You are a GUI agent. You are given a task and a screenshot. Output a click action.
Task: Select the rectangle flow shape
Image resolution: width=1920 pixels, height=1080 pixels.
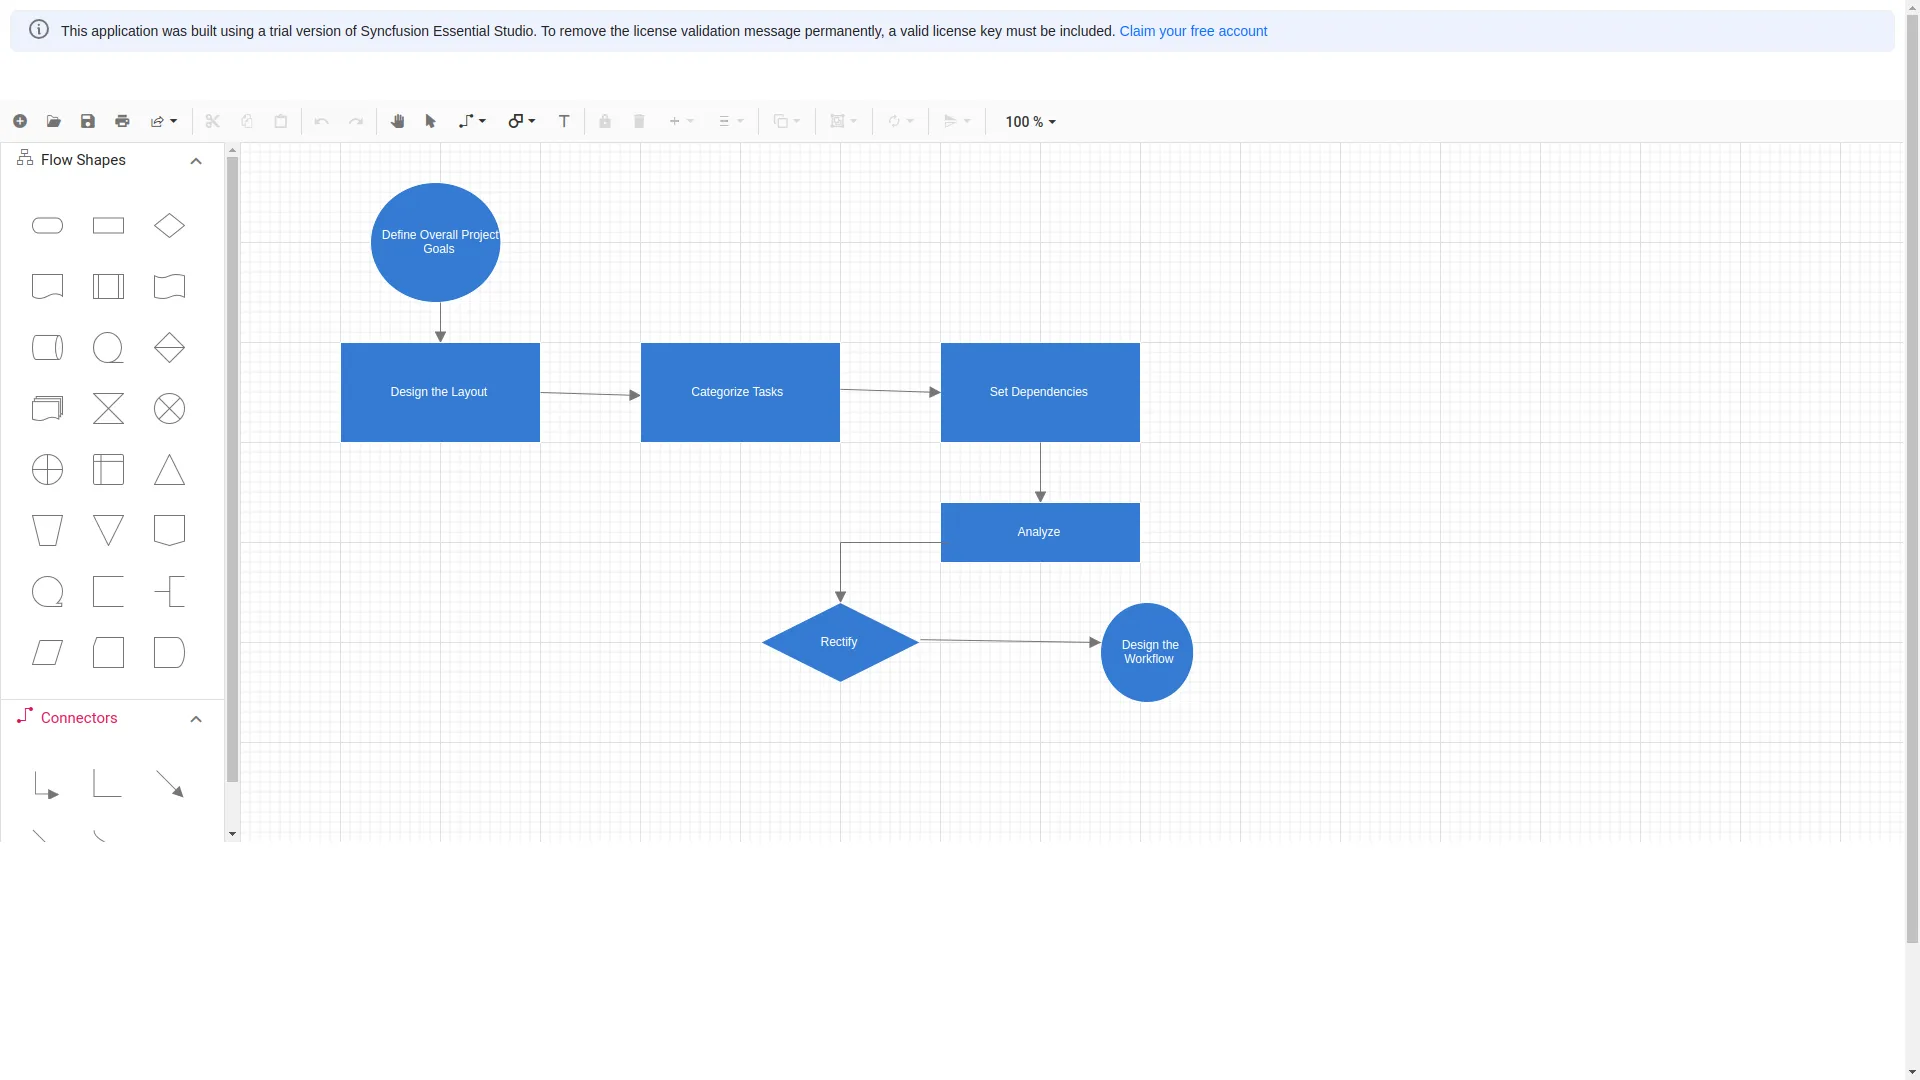tap(108, 225)
